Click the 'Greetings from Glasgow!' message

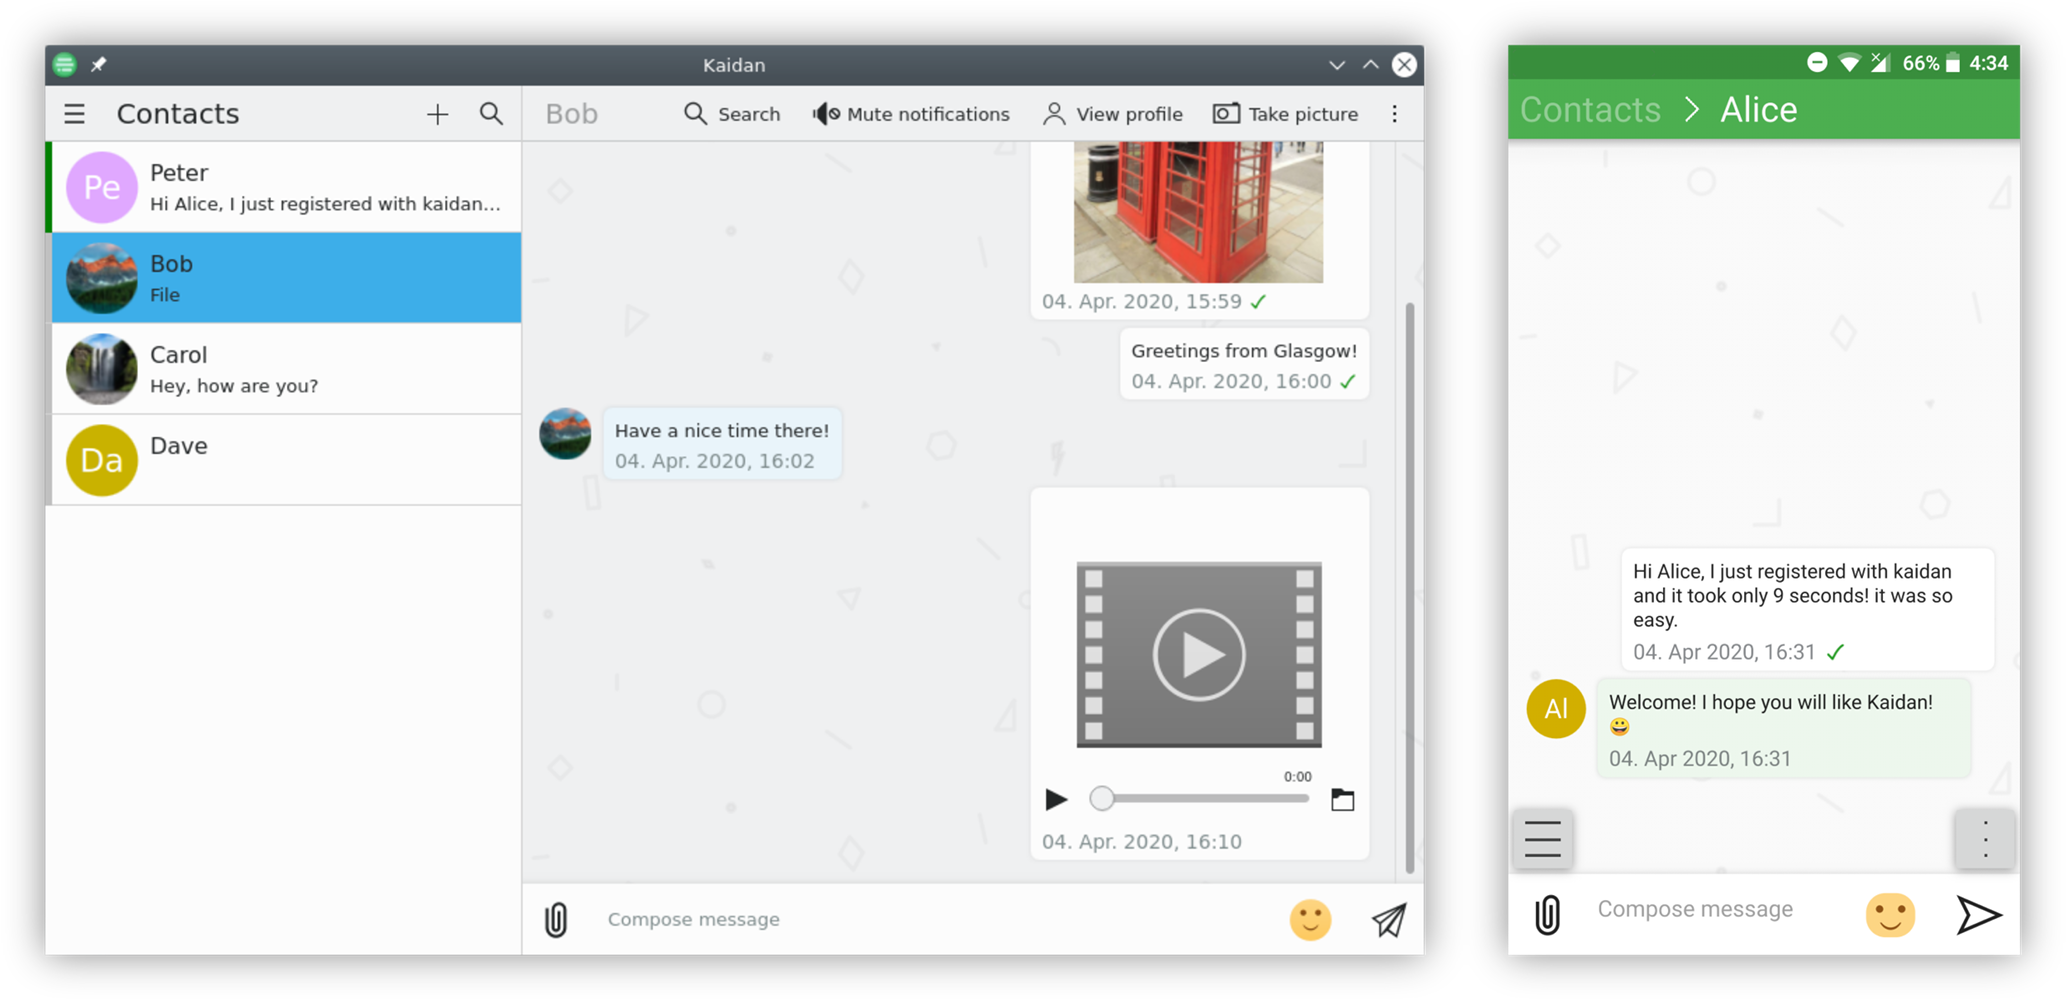[x=1244, y=364]
